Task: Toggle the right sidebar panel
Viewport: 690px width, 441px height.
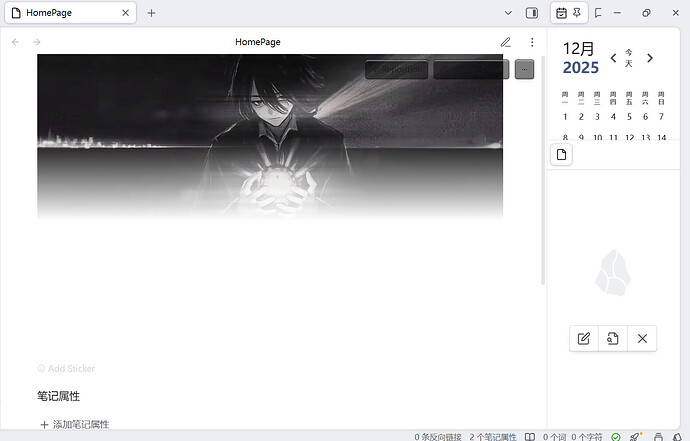Action: 531,13
